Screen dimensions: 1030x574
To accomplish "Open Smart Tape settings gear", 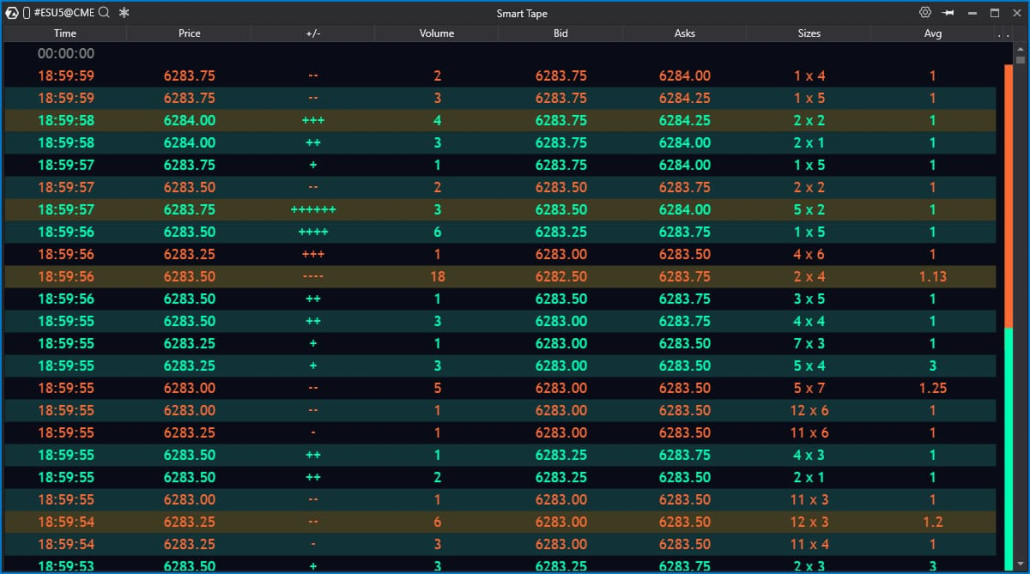I will pos(925,13).
